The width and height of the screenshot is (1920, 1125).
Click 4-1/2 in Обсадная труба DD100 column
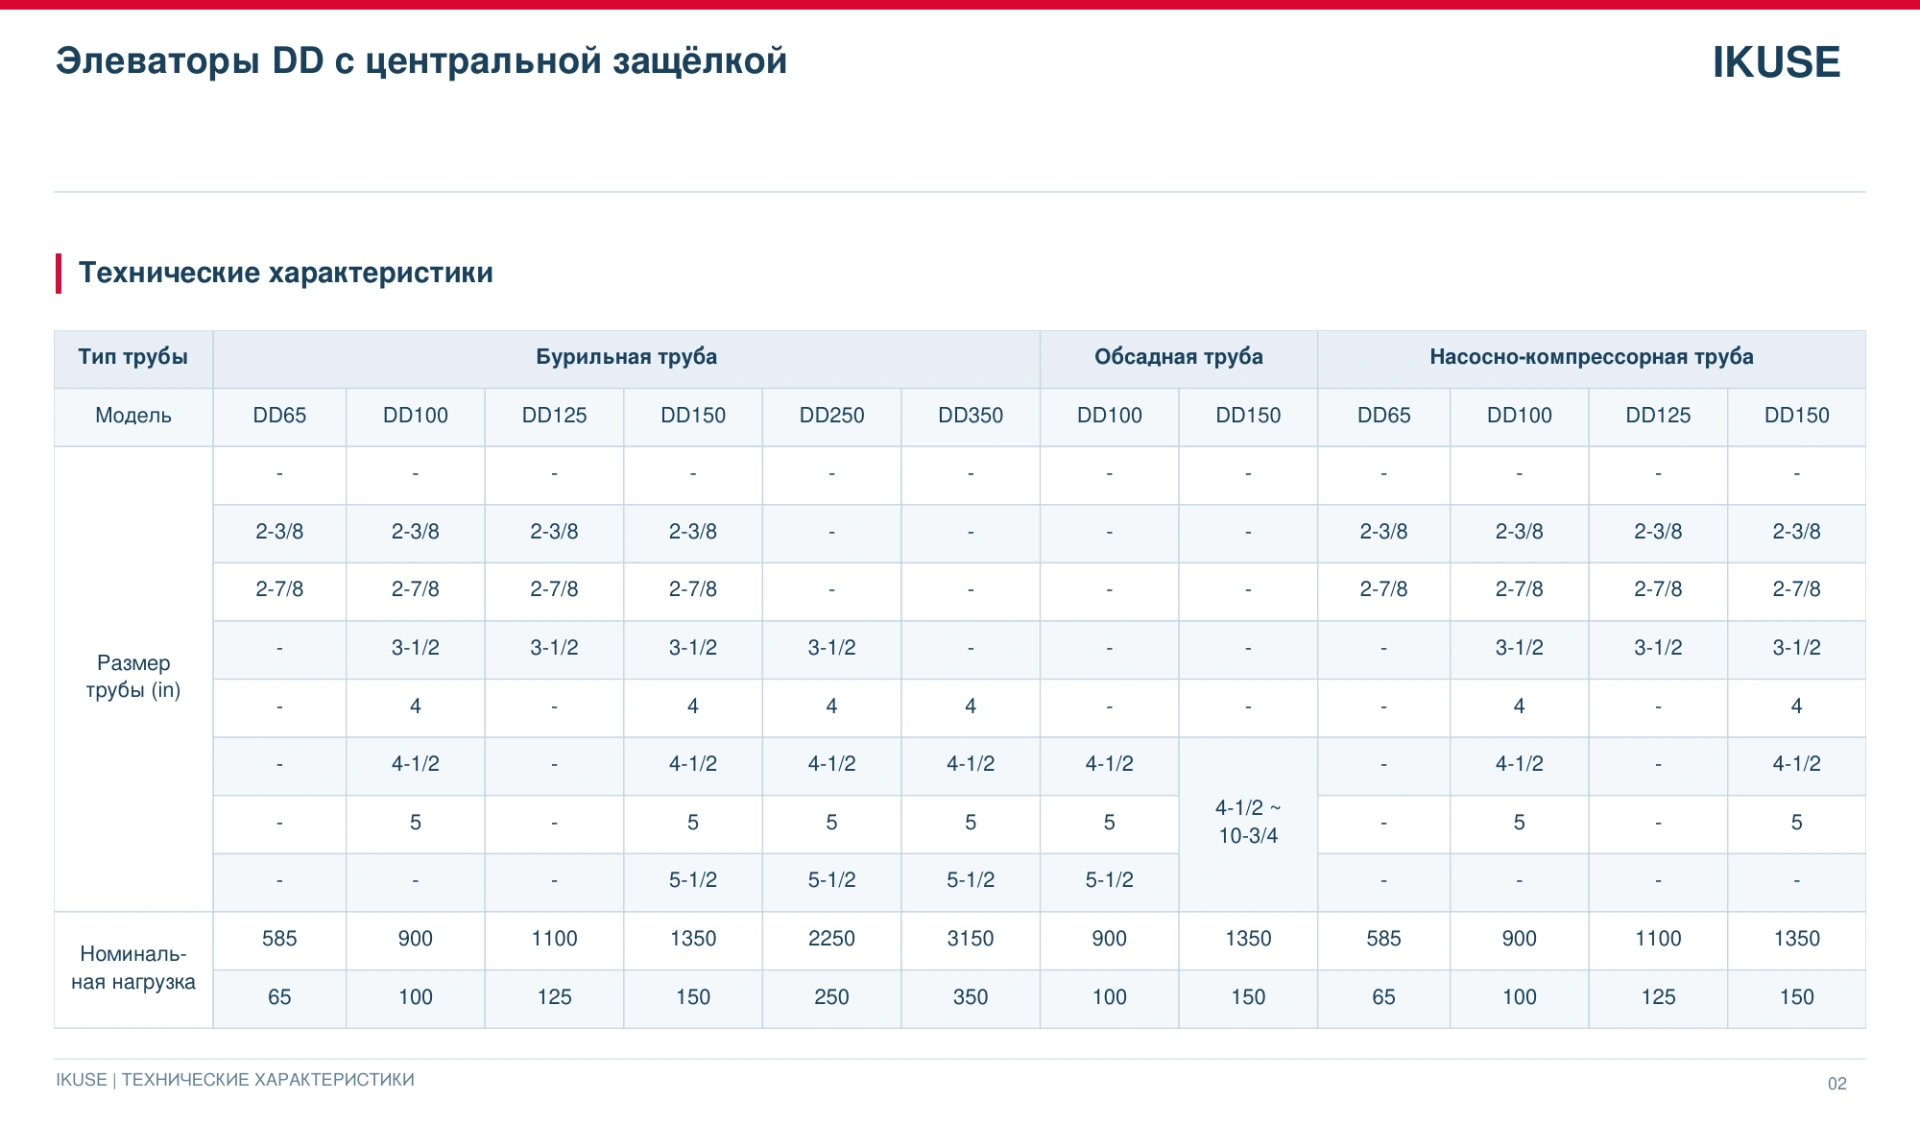tap(1109, 764)
